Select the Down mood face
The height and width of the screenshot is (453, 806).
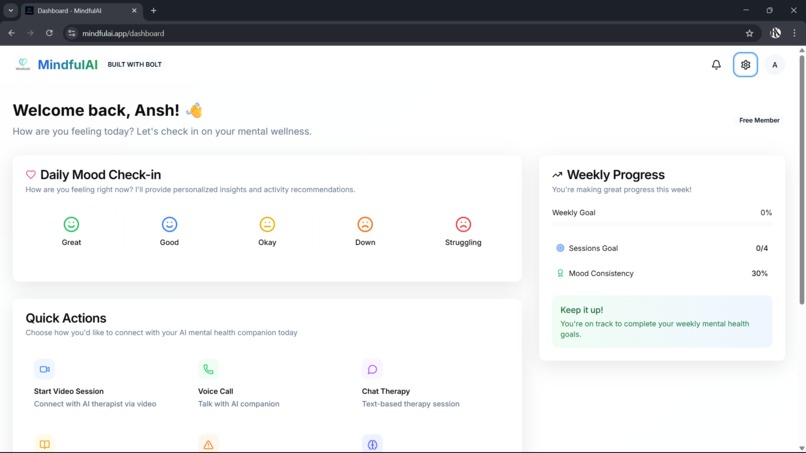365,225
